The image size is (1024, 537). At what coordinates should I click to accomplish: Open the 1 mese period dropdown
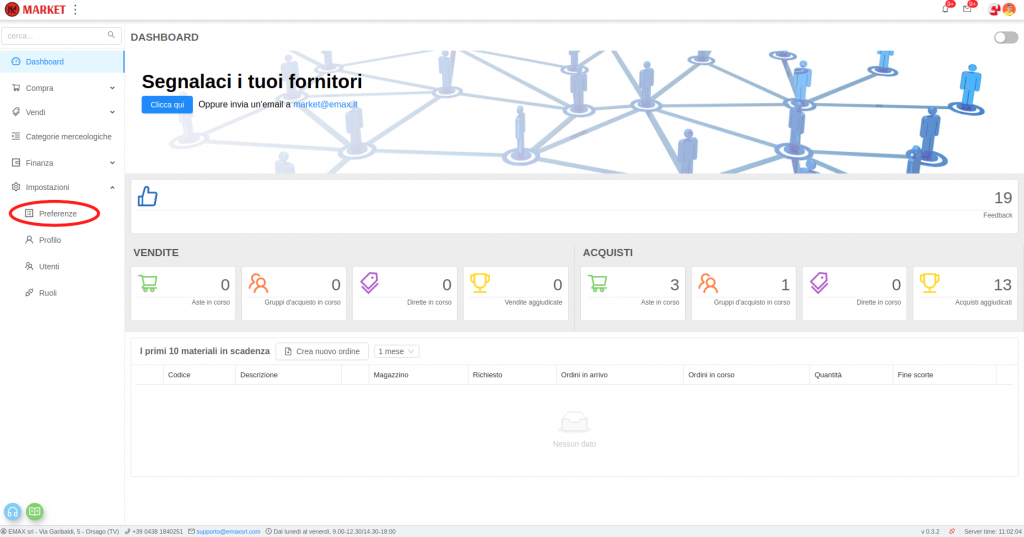click(x=397, y=351)
